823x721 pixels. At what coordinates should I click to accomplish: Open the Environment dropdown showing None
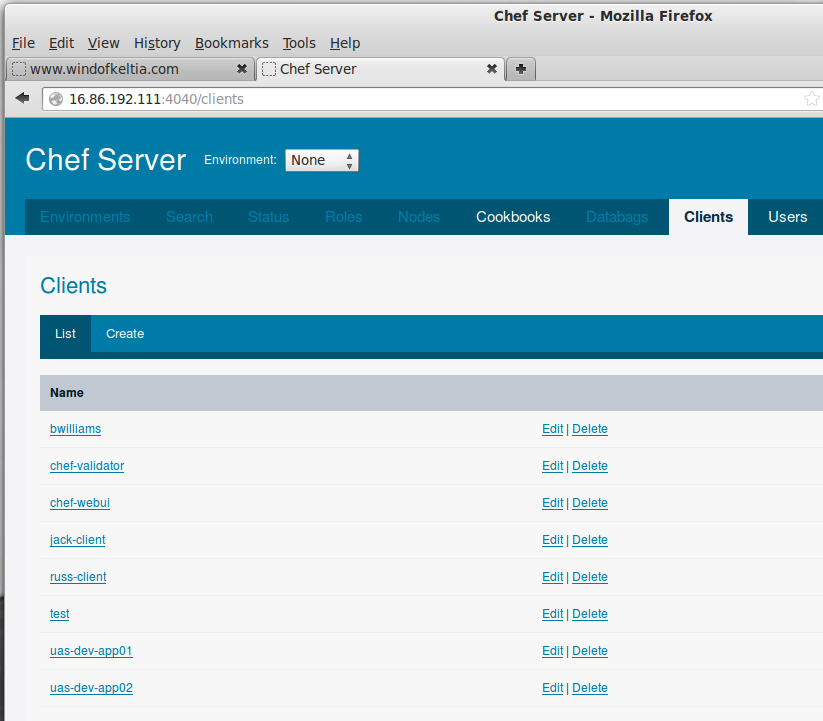pos(322,160)
